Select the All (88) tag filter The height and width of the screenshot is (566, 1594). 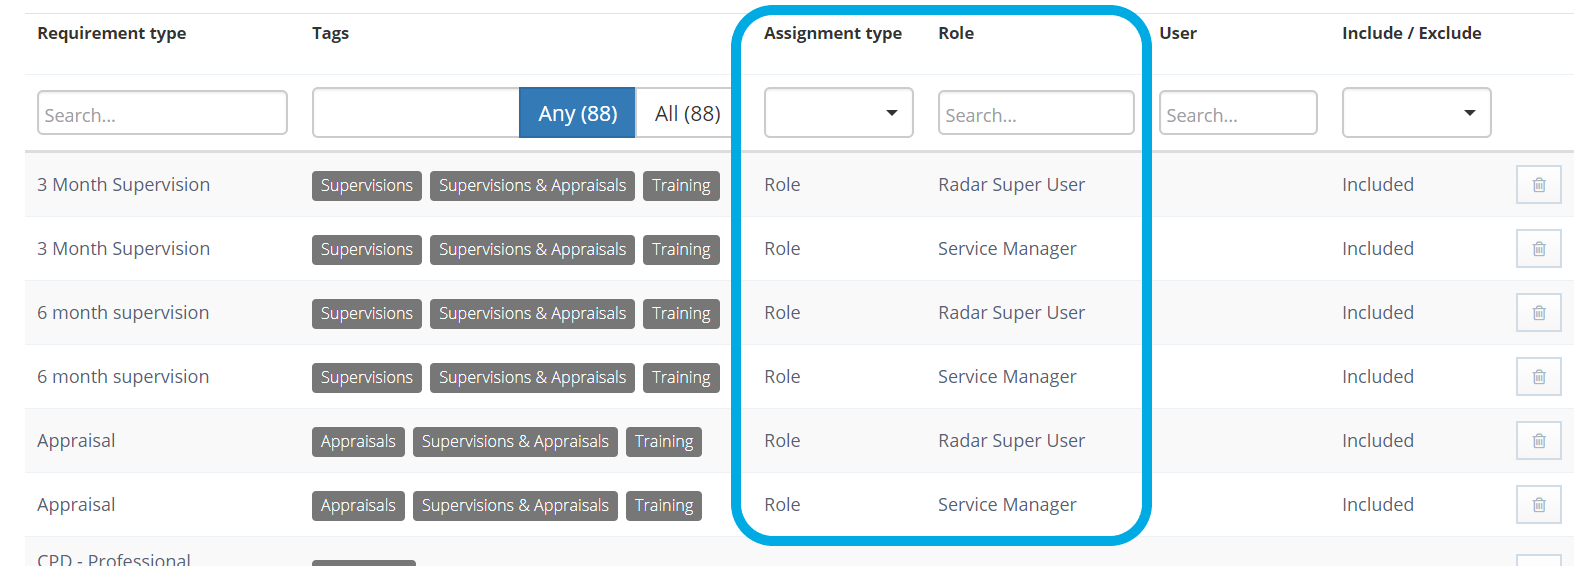click(687, 113)
